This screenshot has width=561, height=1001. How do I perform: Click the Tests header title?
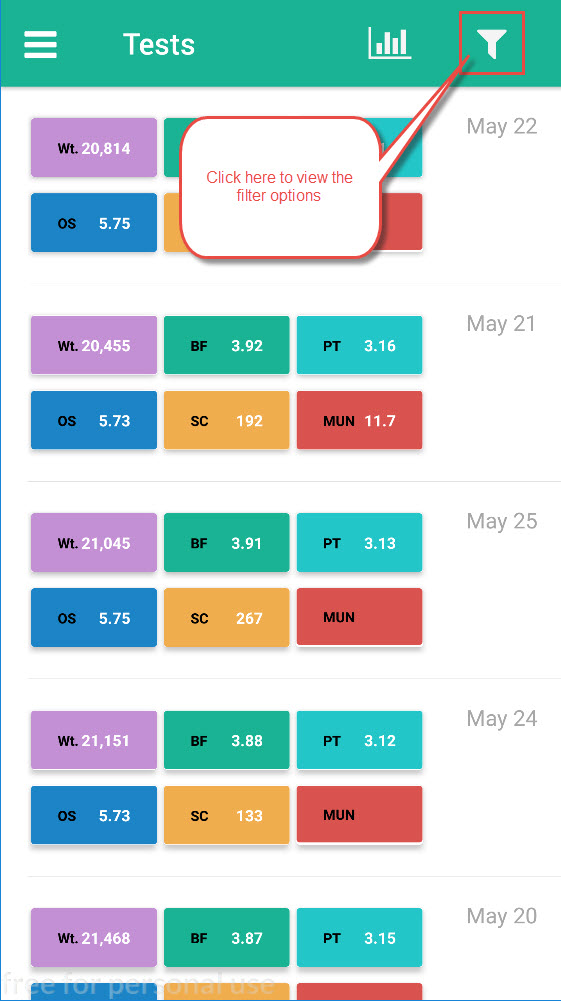point(159,45)
